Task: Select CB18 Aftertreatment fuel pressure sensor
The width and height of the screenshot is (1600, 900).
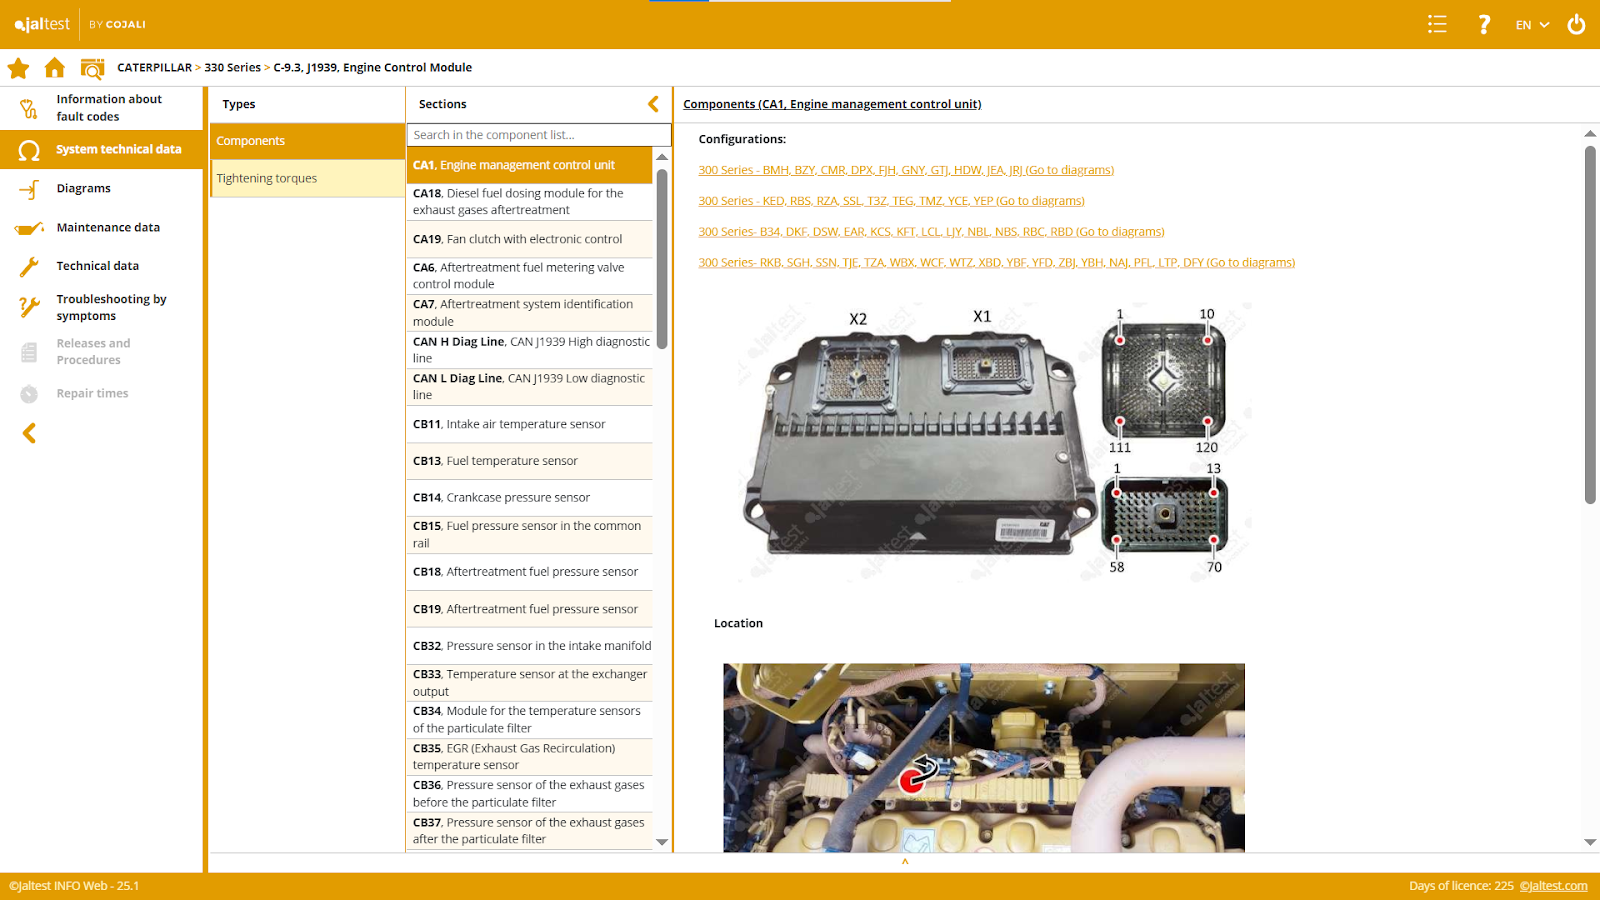Action: 530,572
